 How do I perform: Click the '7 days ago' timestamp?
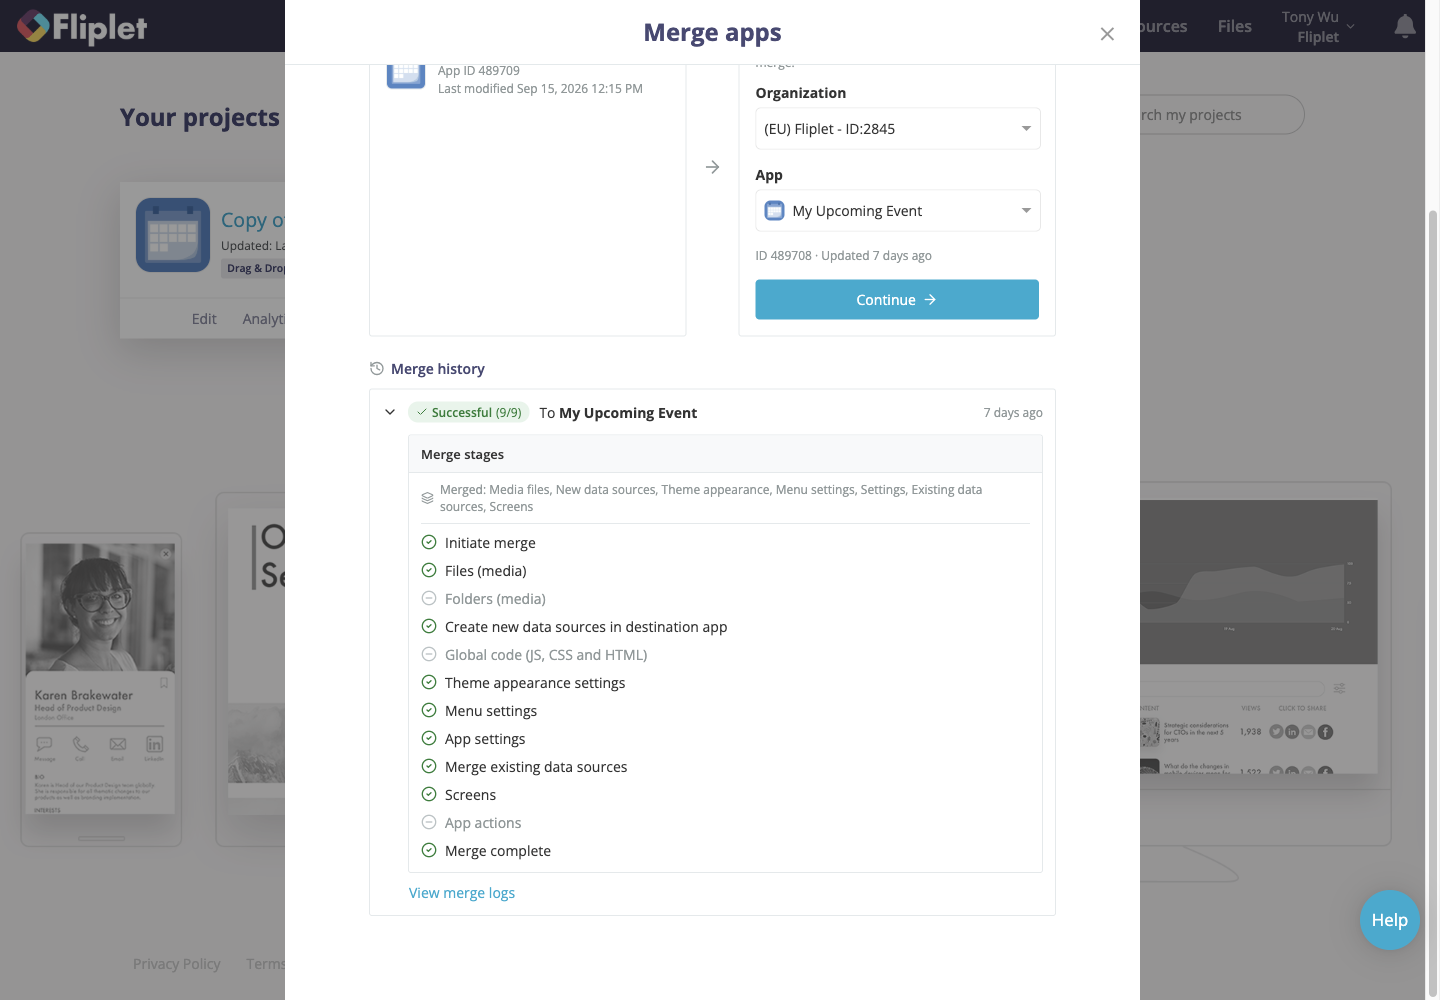click(x=1013, y=413)
